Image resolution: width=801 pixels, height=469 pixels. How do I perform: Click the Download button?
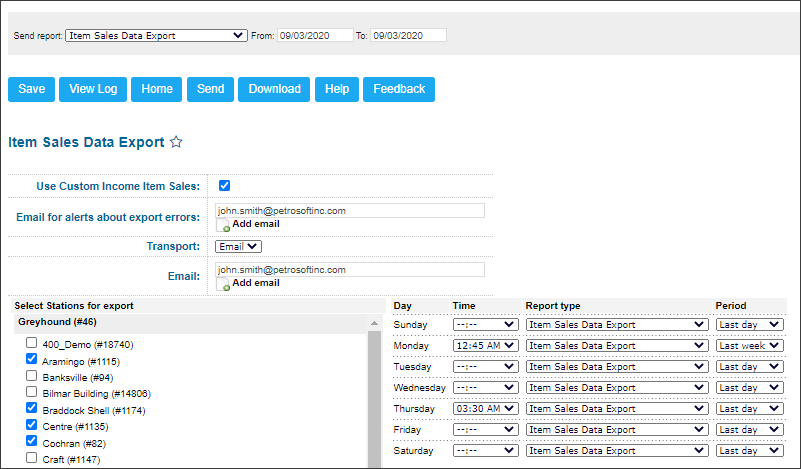pos(274,89)
